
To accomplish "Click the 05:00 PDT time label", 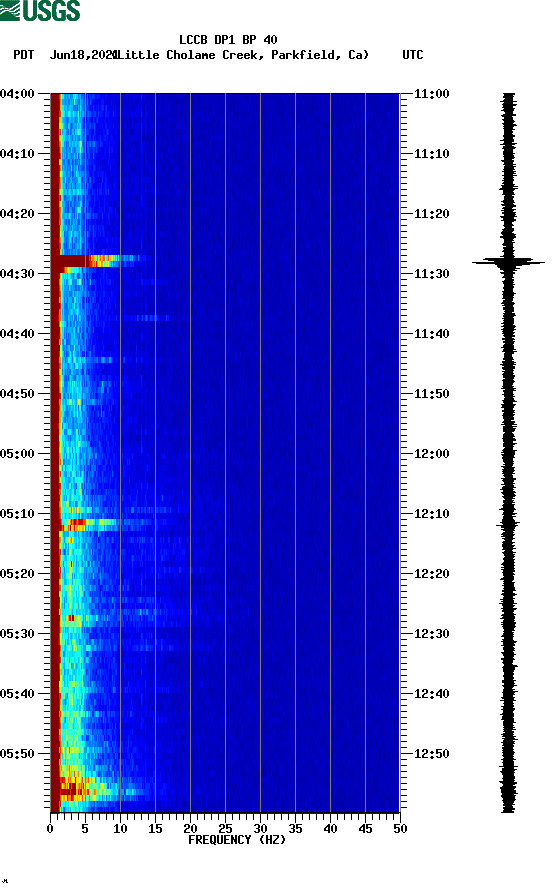I will click(x=17, y=453).
